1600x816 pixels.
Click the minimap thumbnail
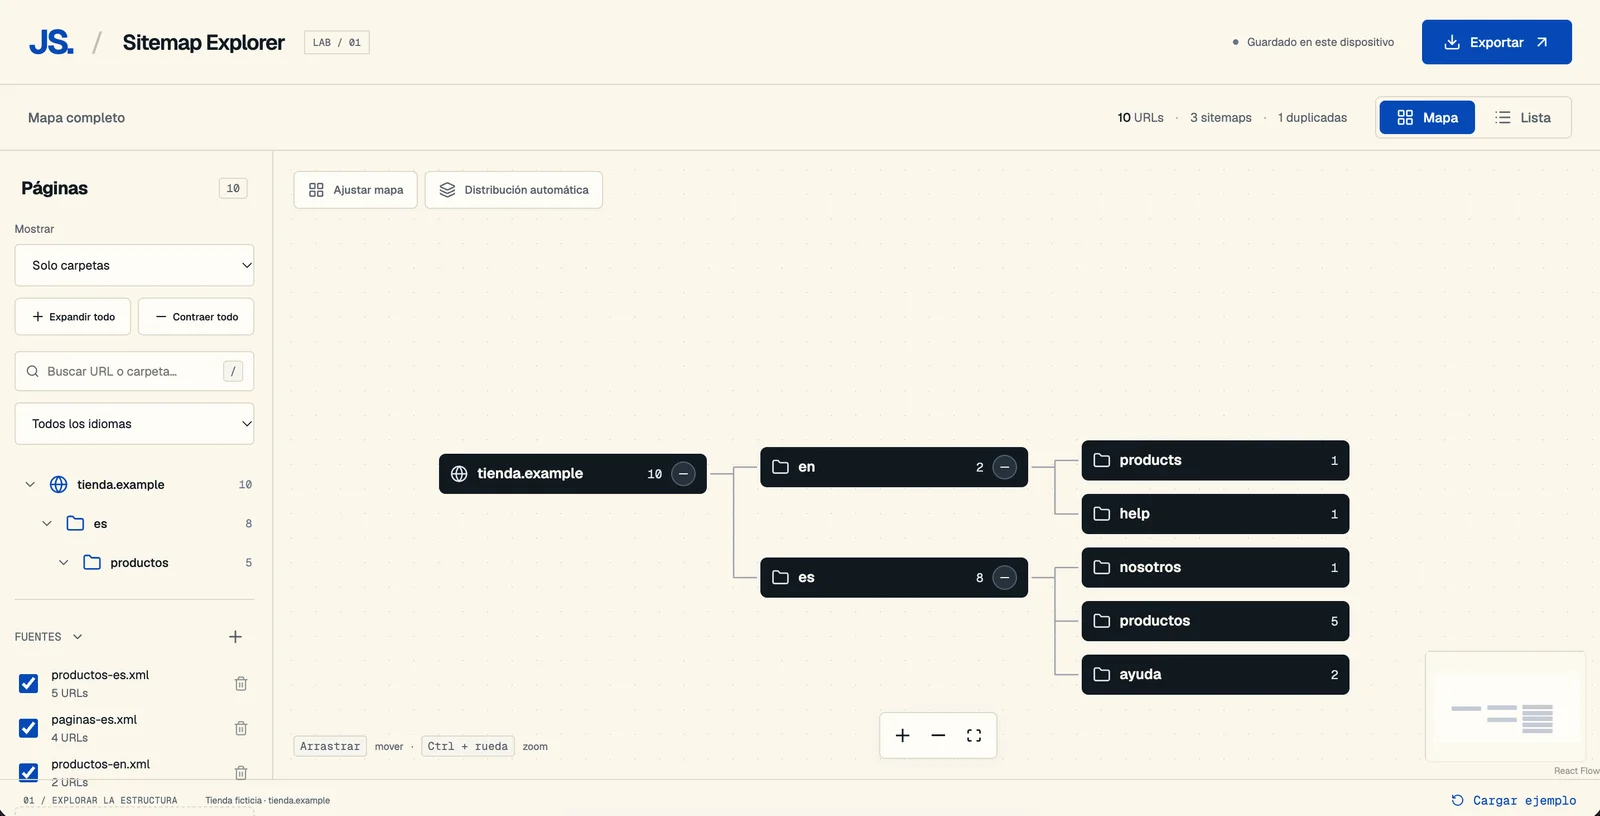[x=1505, y=707]
